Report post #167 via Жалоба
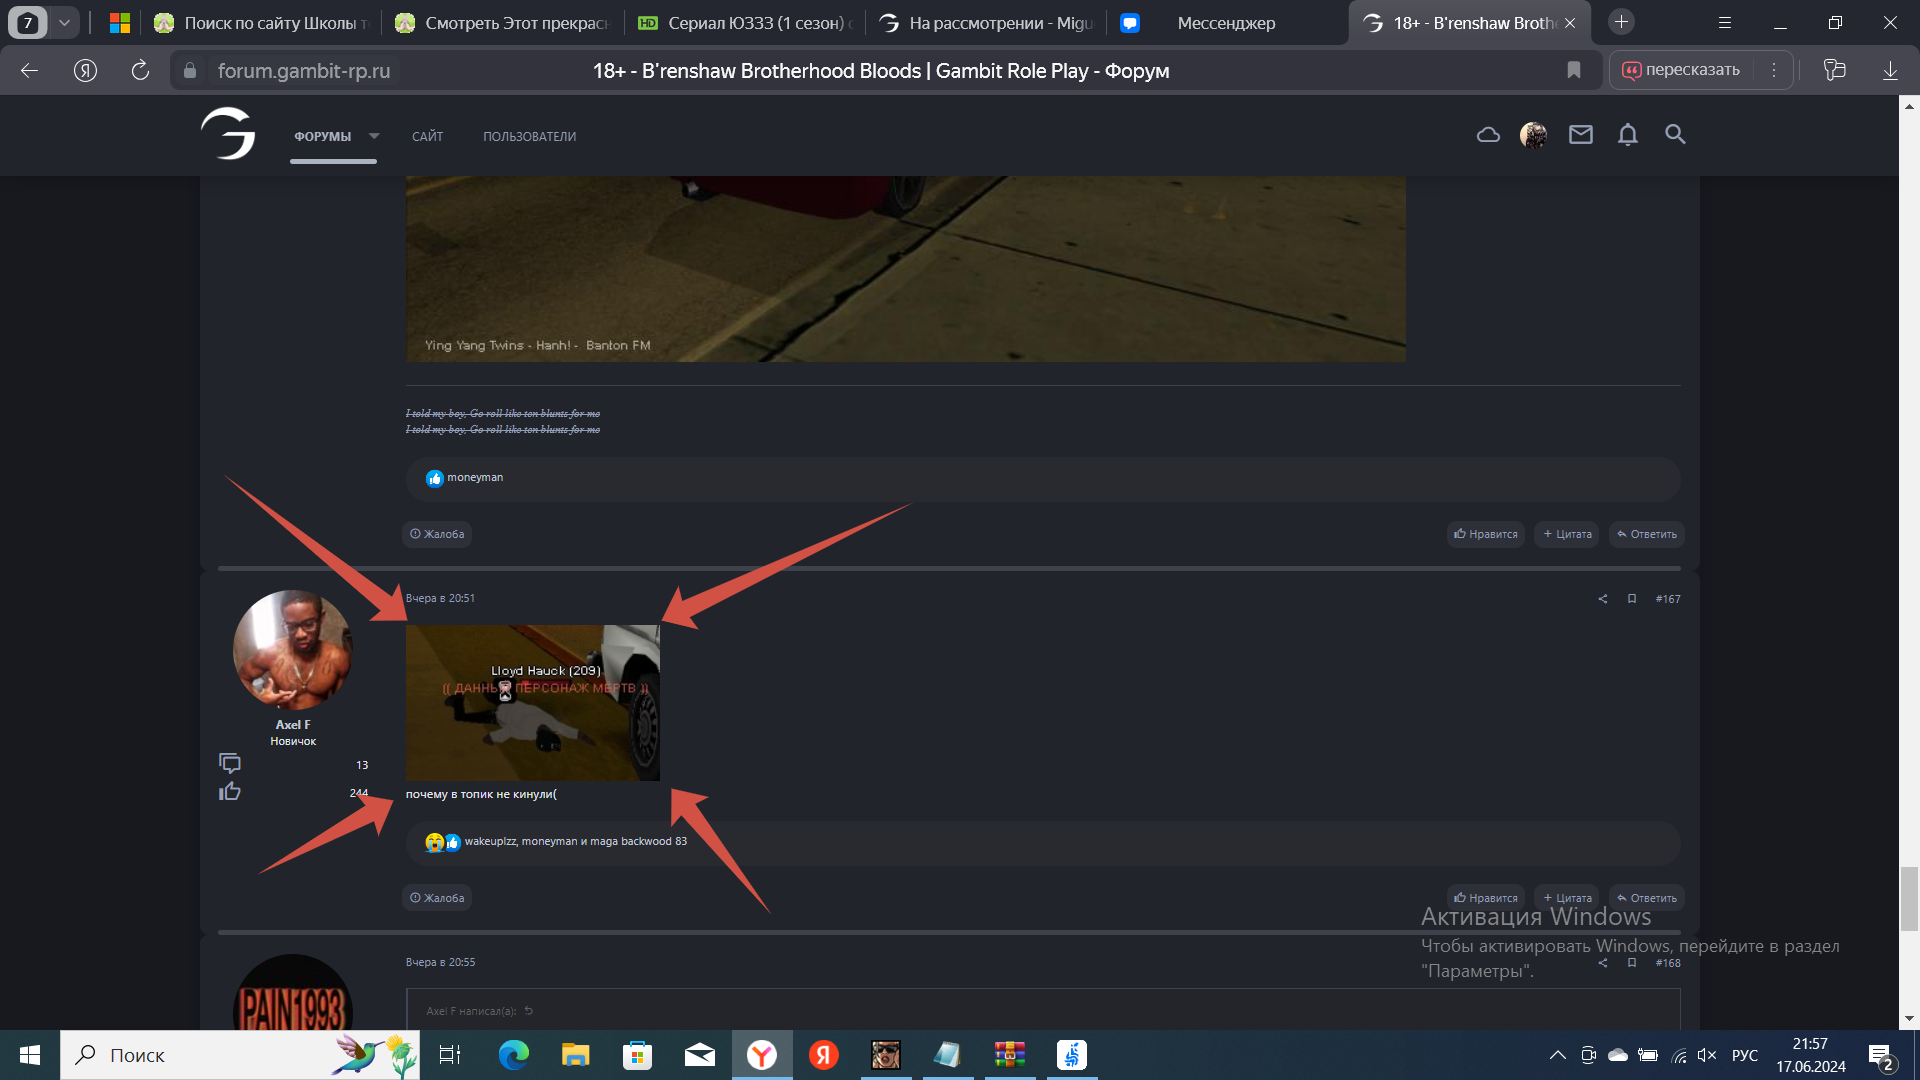 tap(437, 898)
